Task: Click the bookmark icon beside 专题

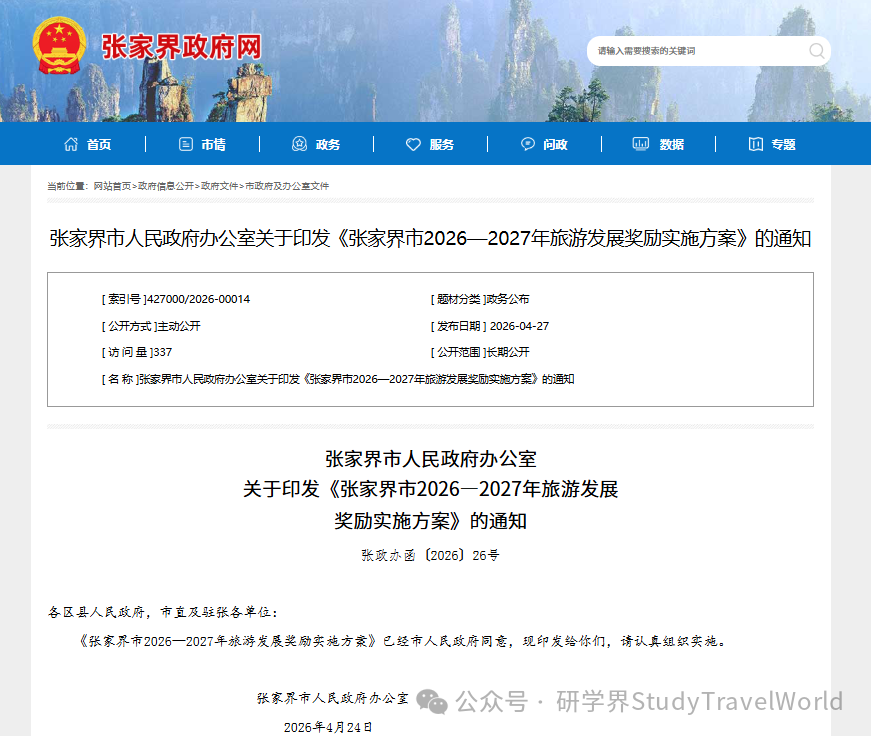Action: (x=755, y=143)
